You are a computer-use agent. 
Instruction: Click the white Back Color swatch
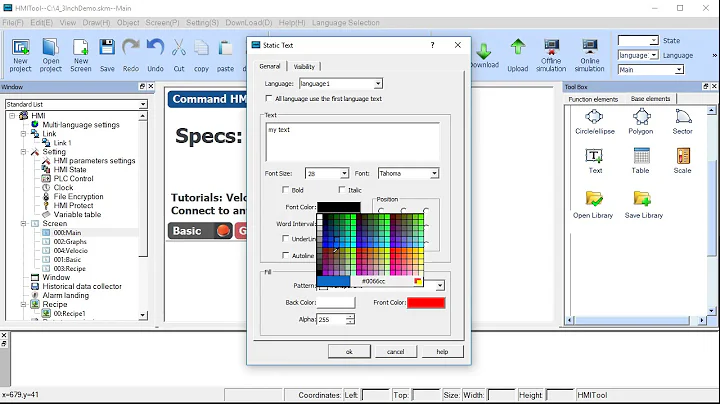tap(336, 303)
